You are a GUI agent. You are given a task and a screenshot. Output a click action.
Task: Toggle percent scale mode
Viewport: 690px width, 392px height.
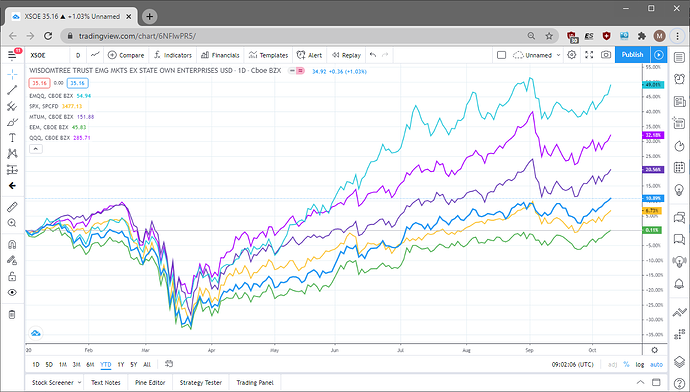pyautogui.click(x=627, y=364)
